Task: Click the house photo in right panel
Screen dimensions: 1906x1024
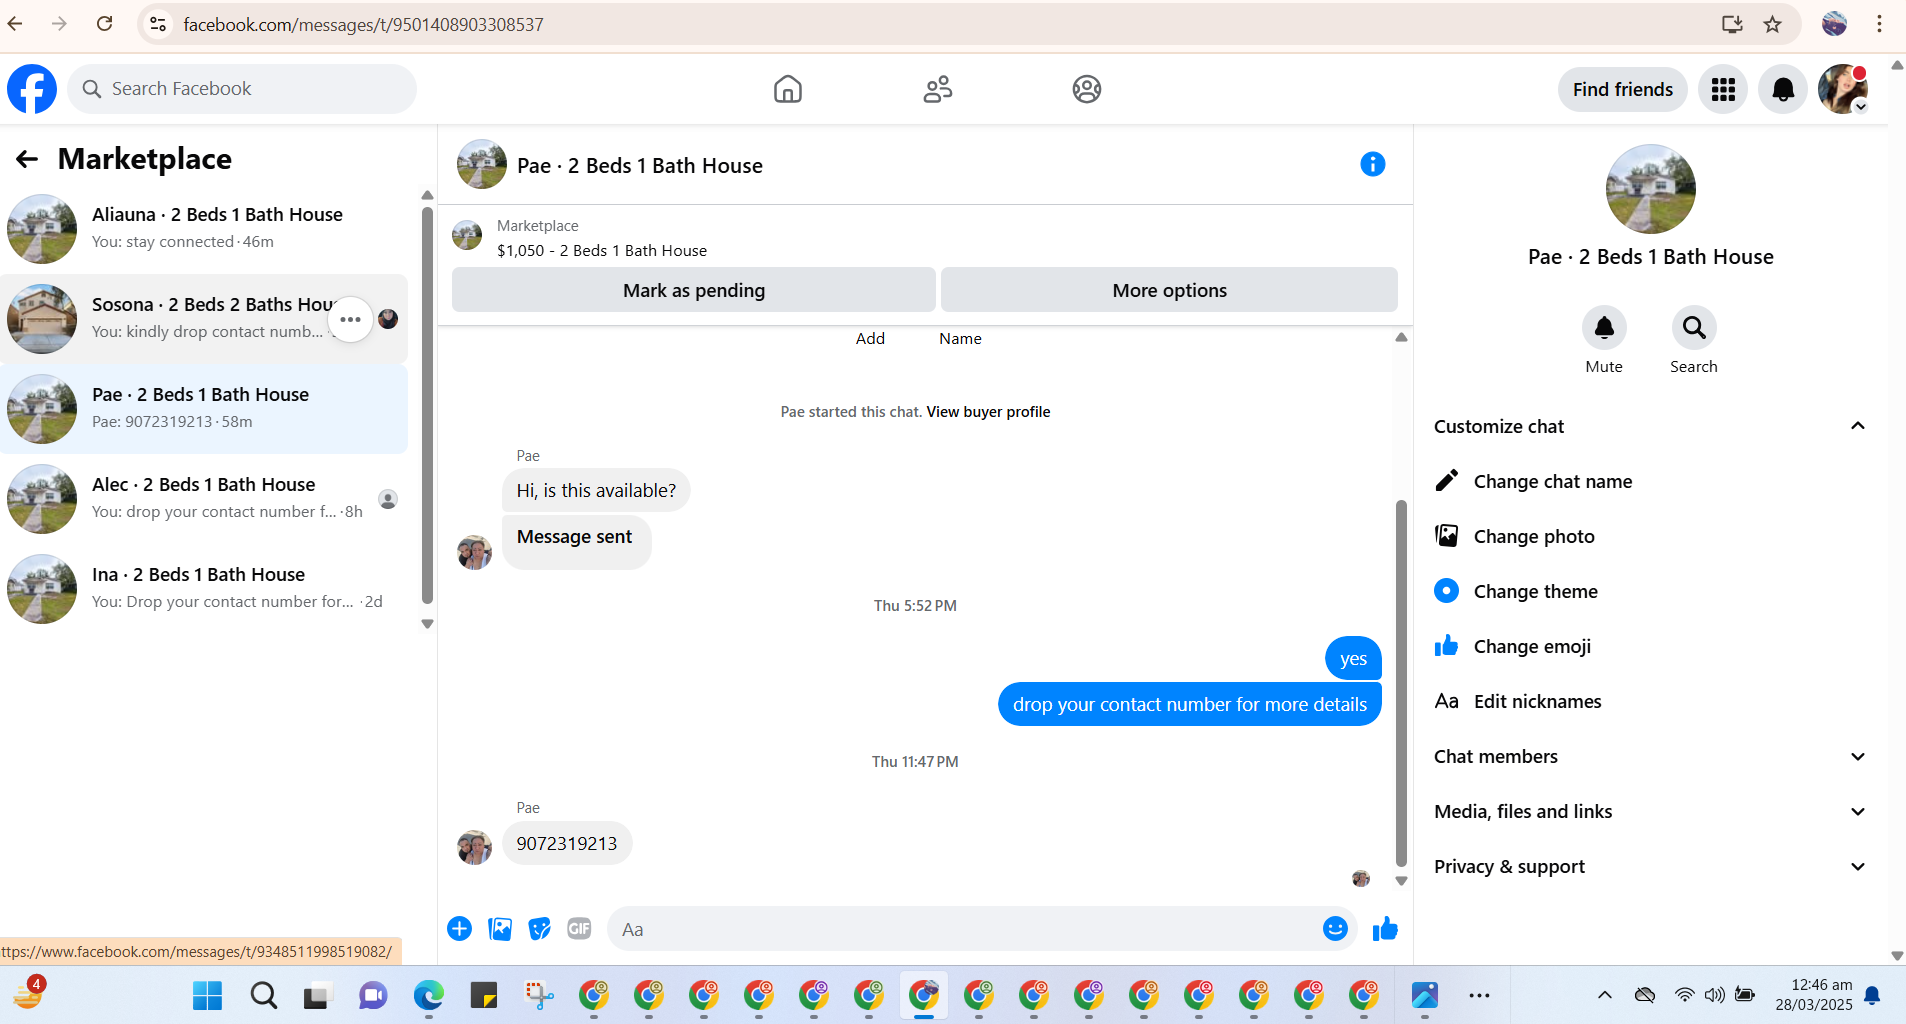Action: [1651, 189]
